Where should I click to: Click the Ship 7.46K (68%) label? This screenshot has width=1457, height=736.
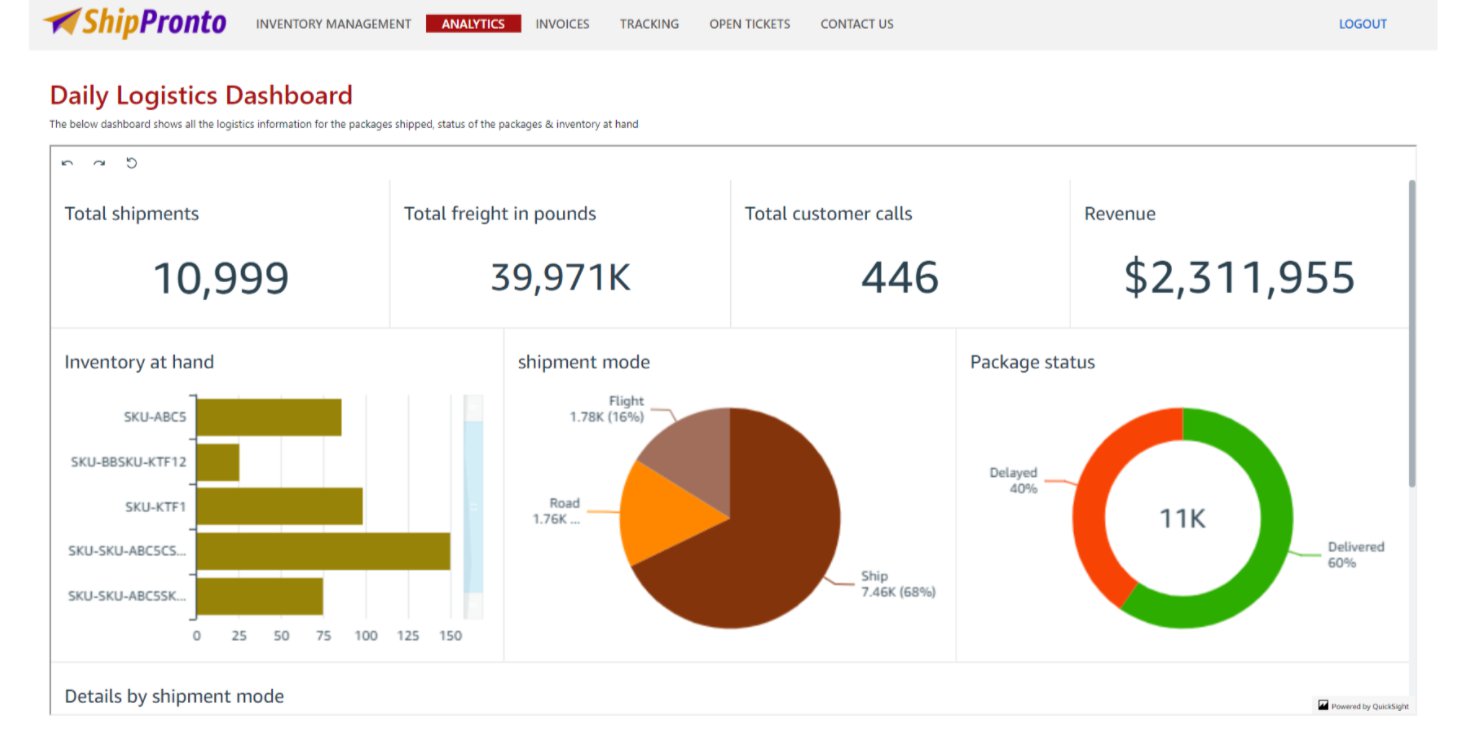pyautogui.click(x=898, y=584)
